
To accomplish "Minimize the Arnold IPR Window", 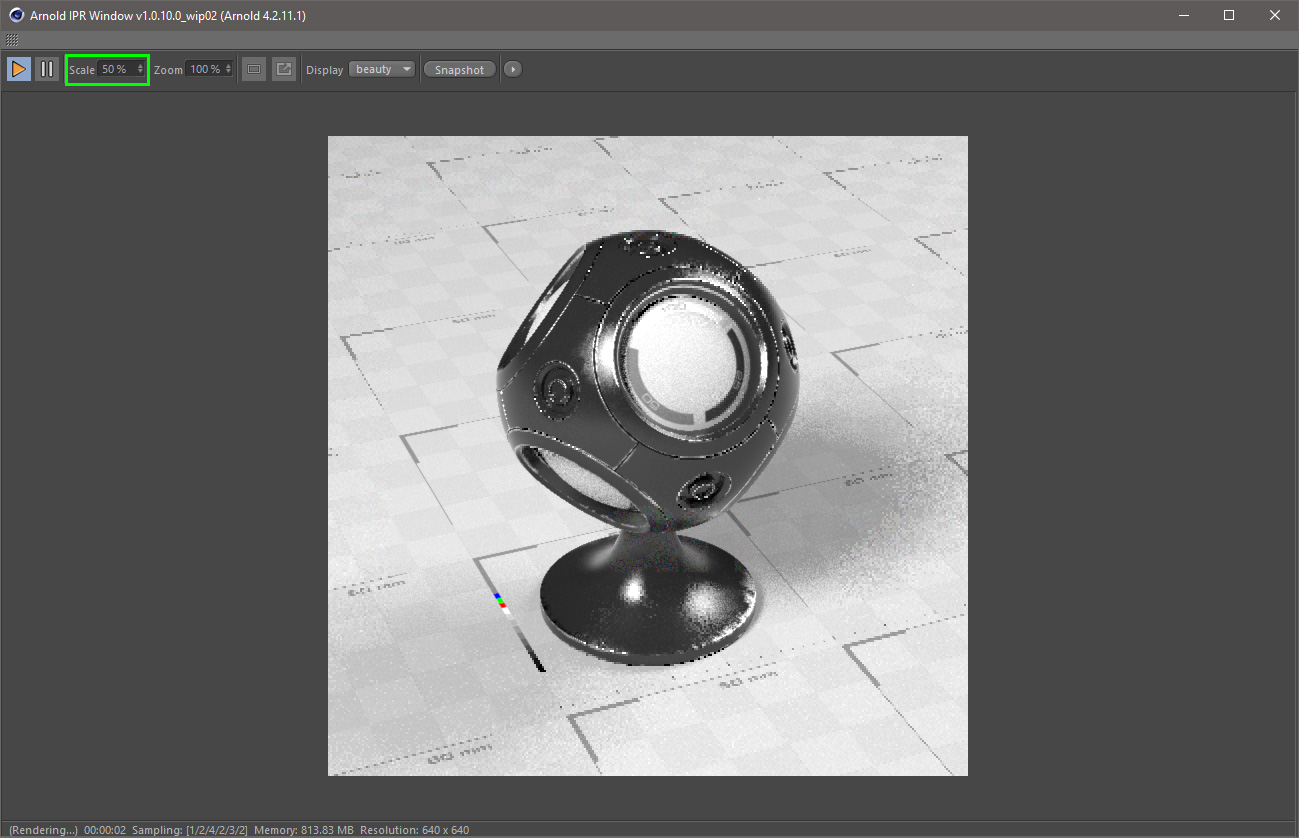I will coord(1183,15).
